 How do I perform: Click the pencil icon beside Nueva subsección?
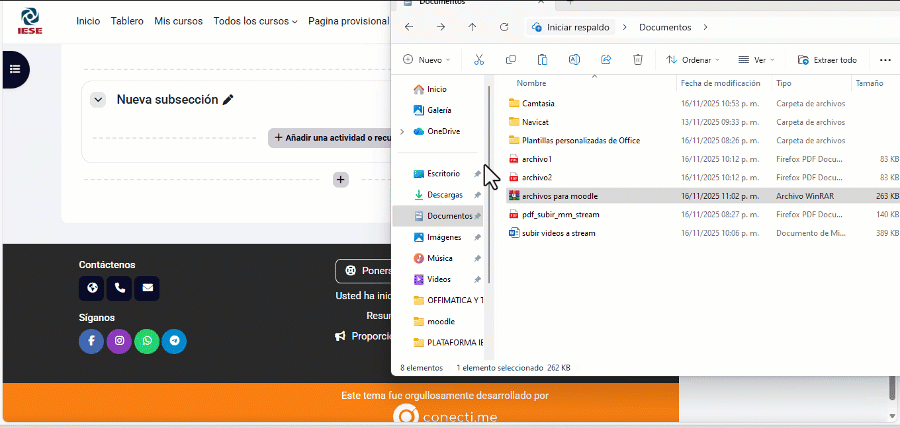point(228,100)
